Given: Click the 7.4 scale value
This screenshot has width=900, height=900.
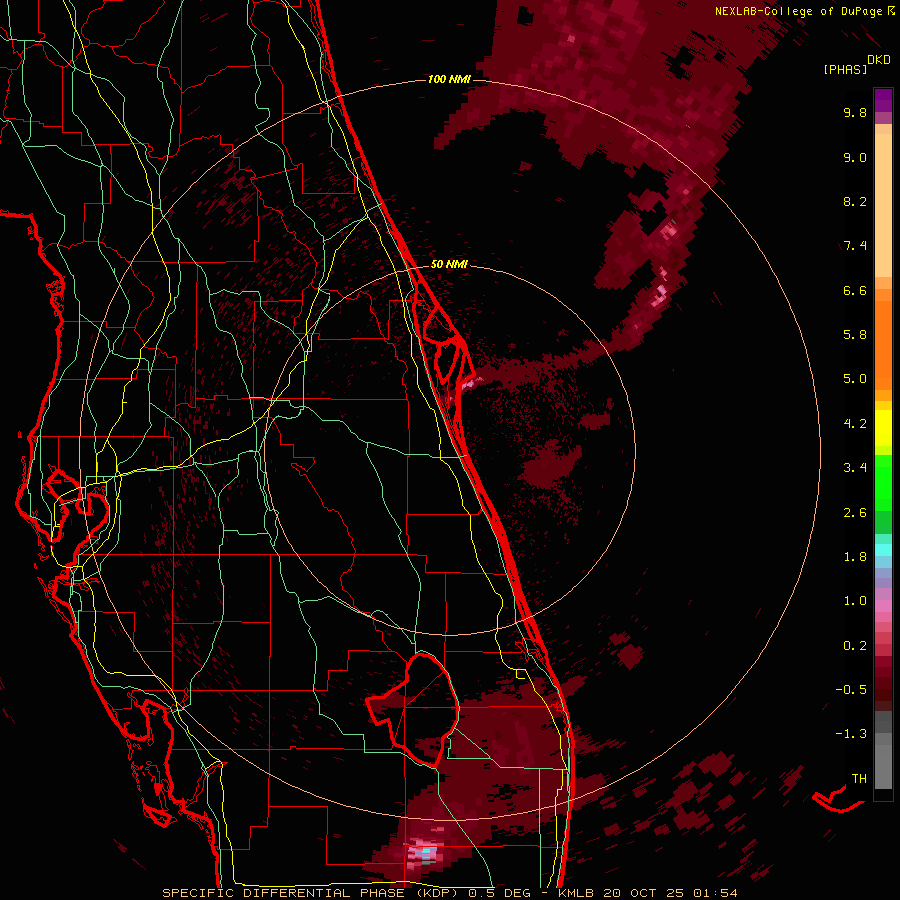Looking at the screenshot, I should (x=855, y=246).
